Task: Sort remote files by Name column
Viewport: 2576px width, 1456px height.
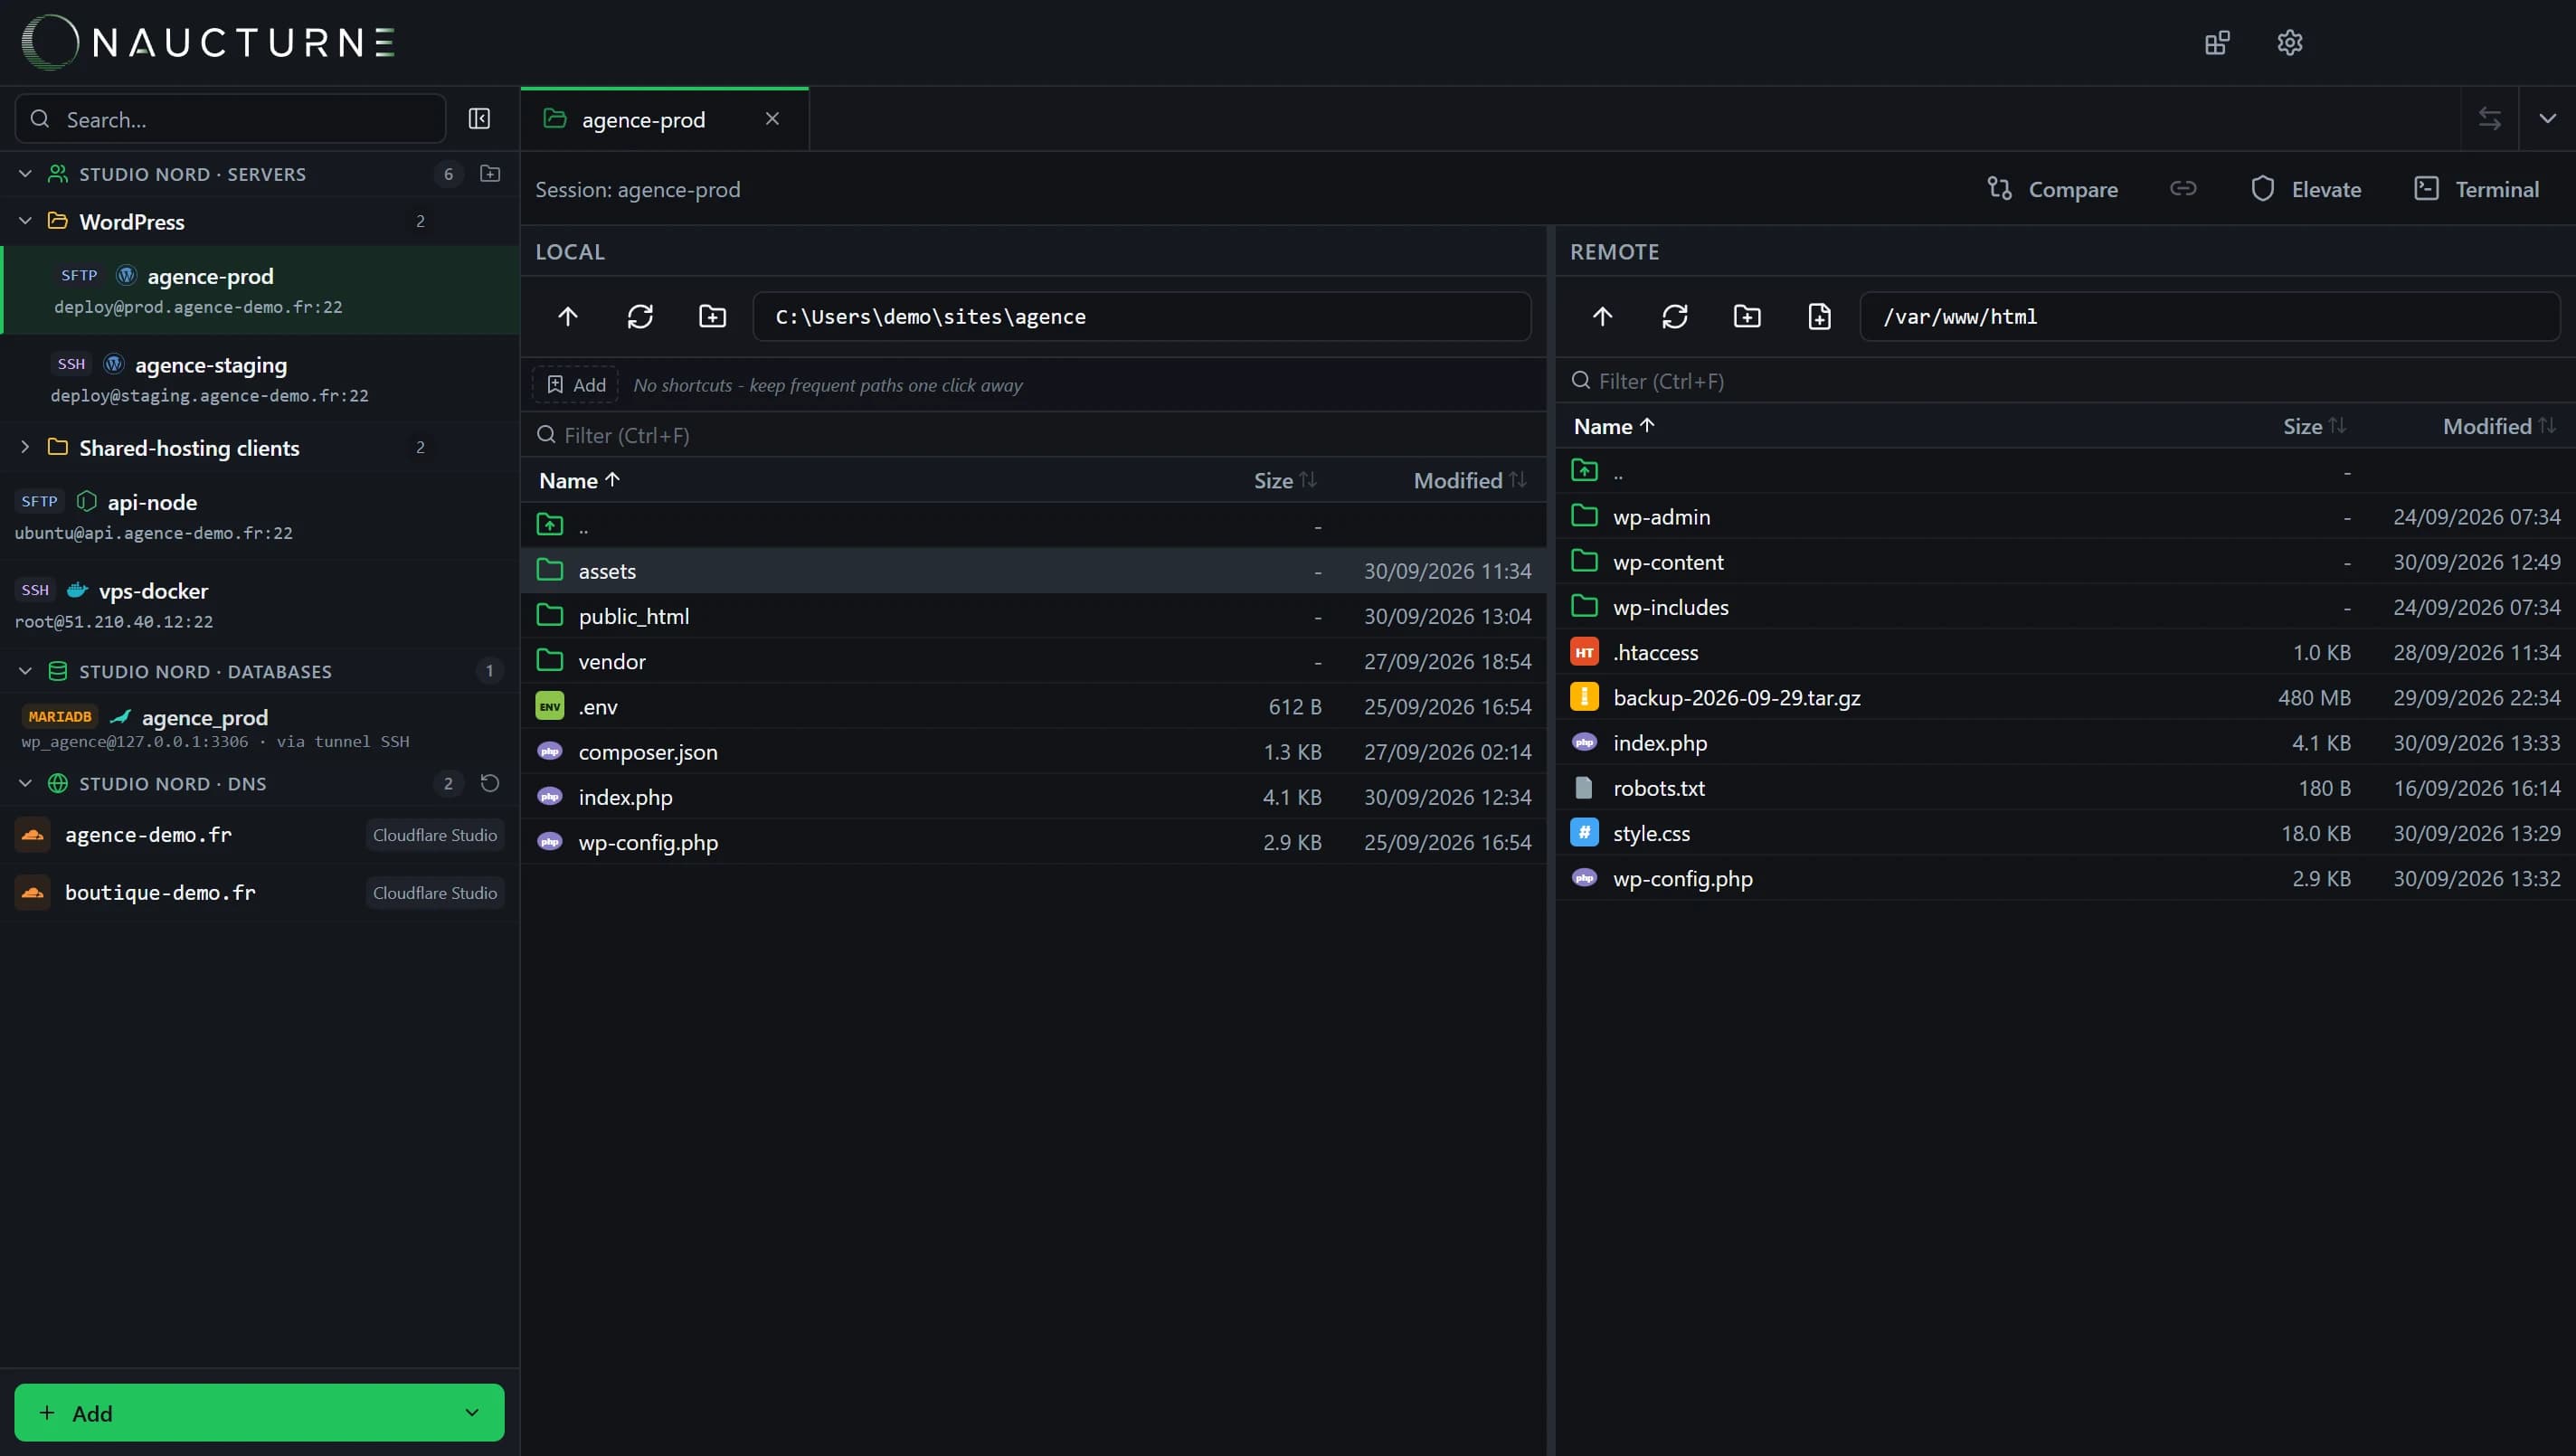Action: click(x=1614, y=427)
